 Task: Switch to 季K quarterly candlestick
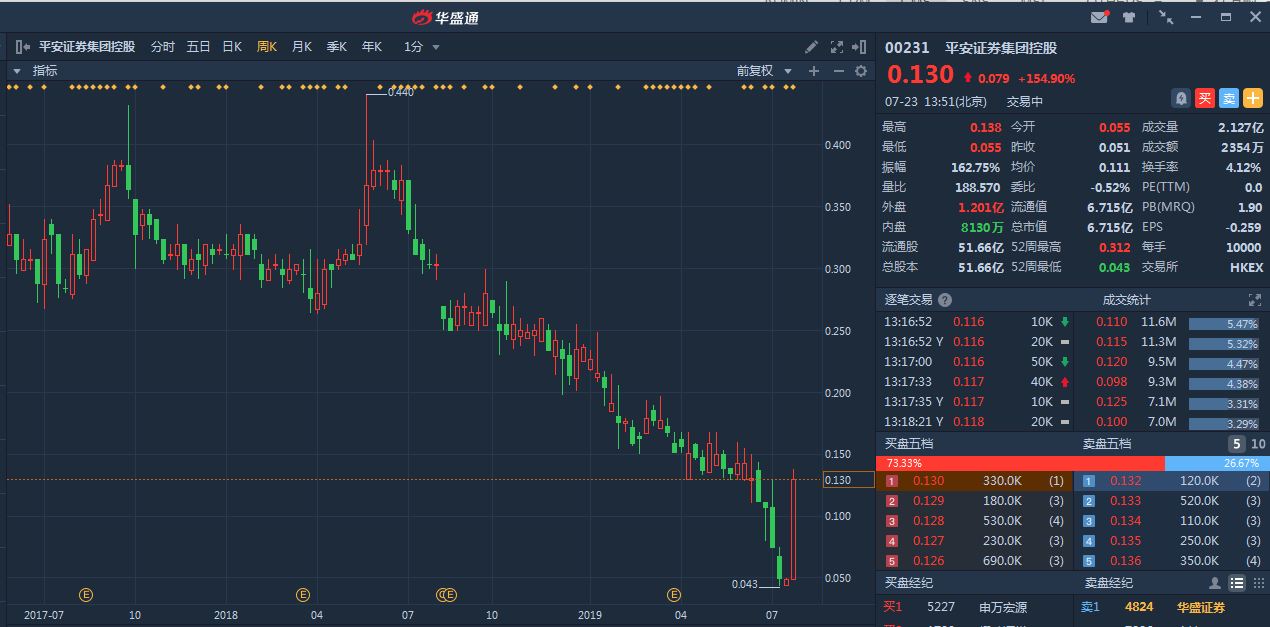coord(337,47)
